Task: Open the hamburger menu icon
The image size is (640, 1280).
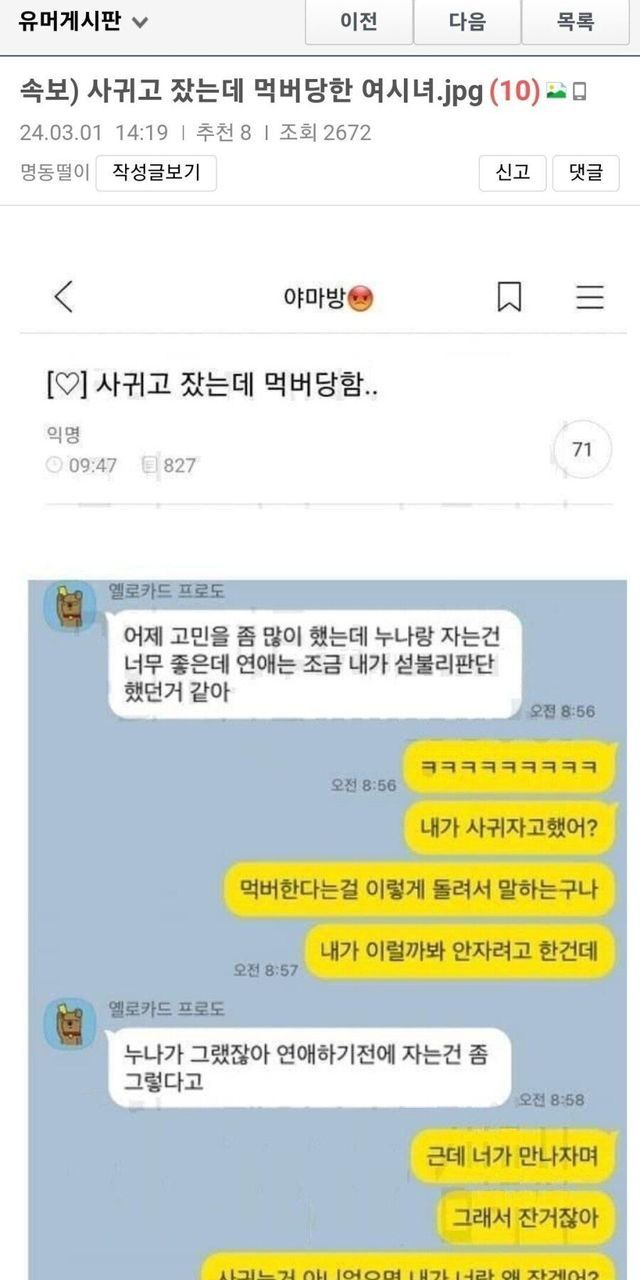Action: click(590, 297)
